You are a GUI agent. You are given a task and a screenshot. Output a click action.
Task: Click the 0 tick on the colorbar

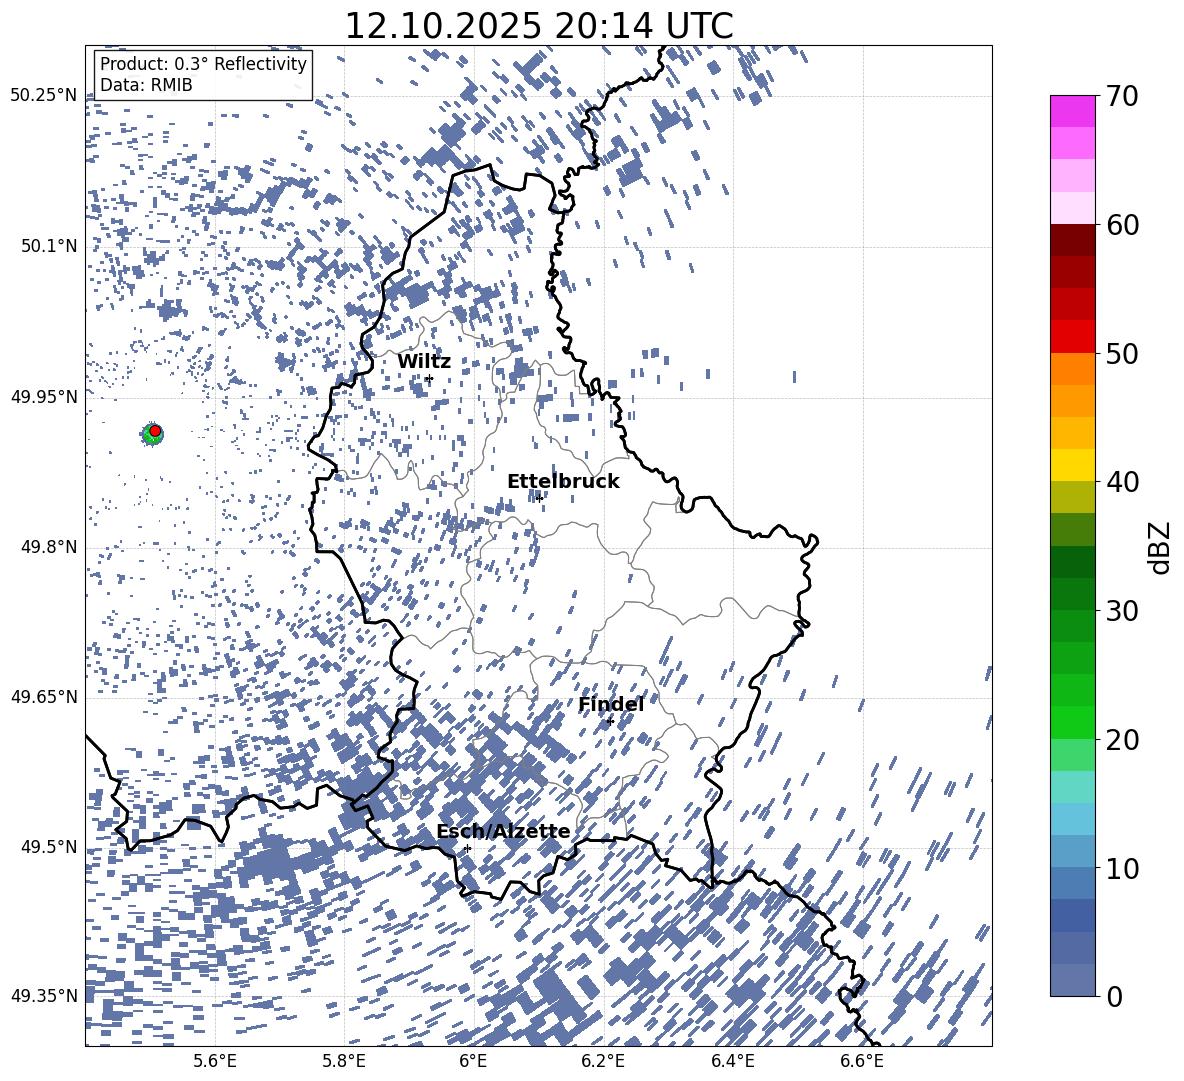click(x=1114, y=996)
